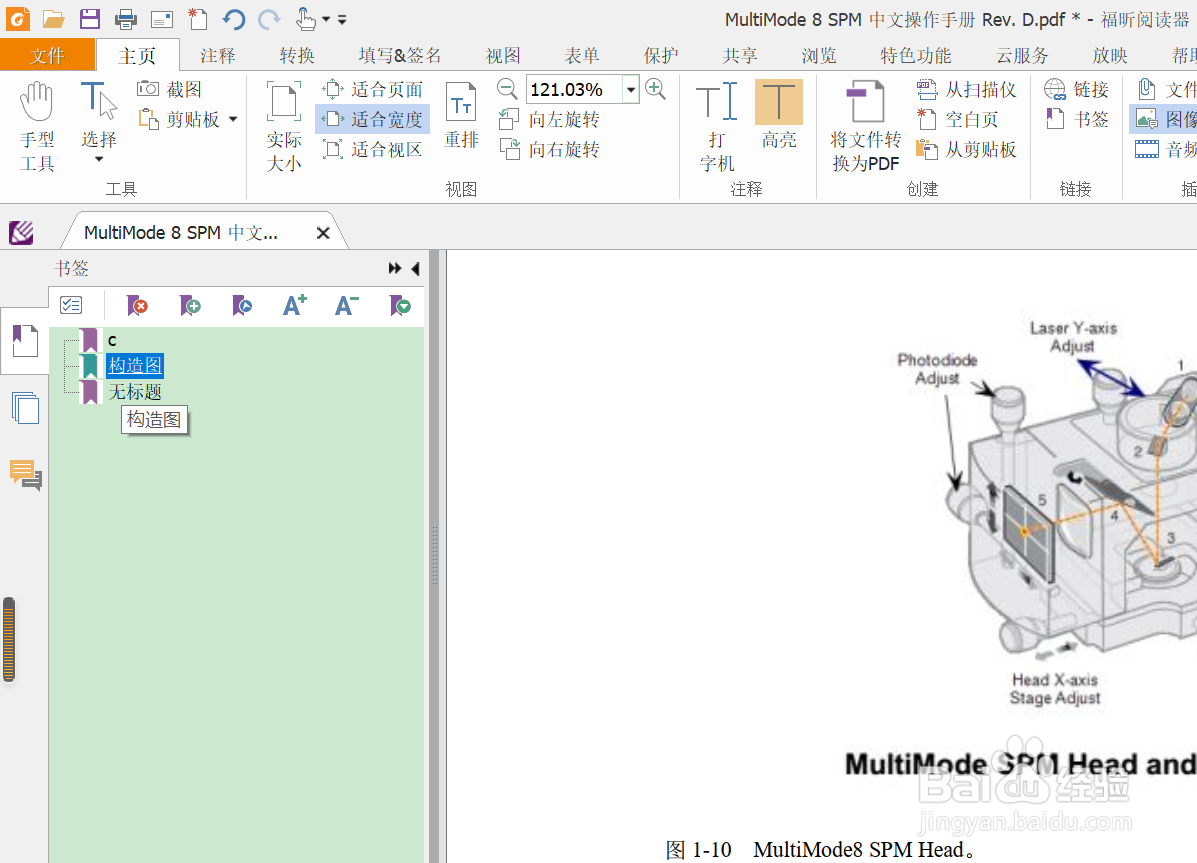Open bookmark options checklist menu
The height and width of the screenshot is (863, 1197).
[x=71, y=305]
